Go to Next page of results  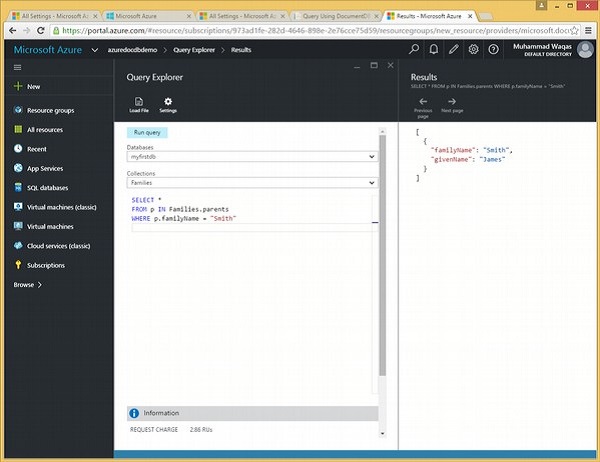pos(452,101)
